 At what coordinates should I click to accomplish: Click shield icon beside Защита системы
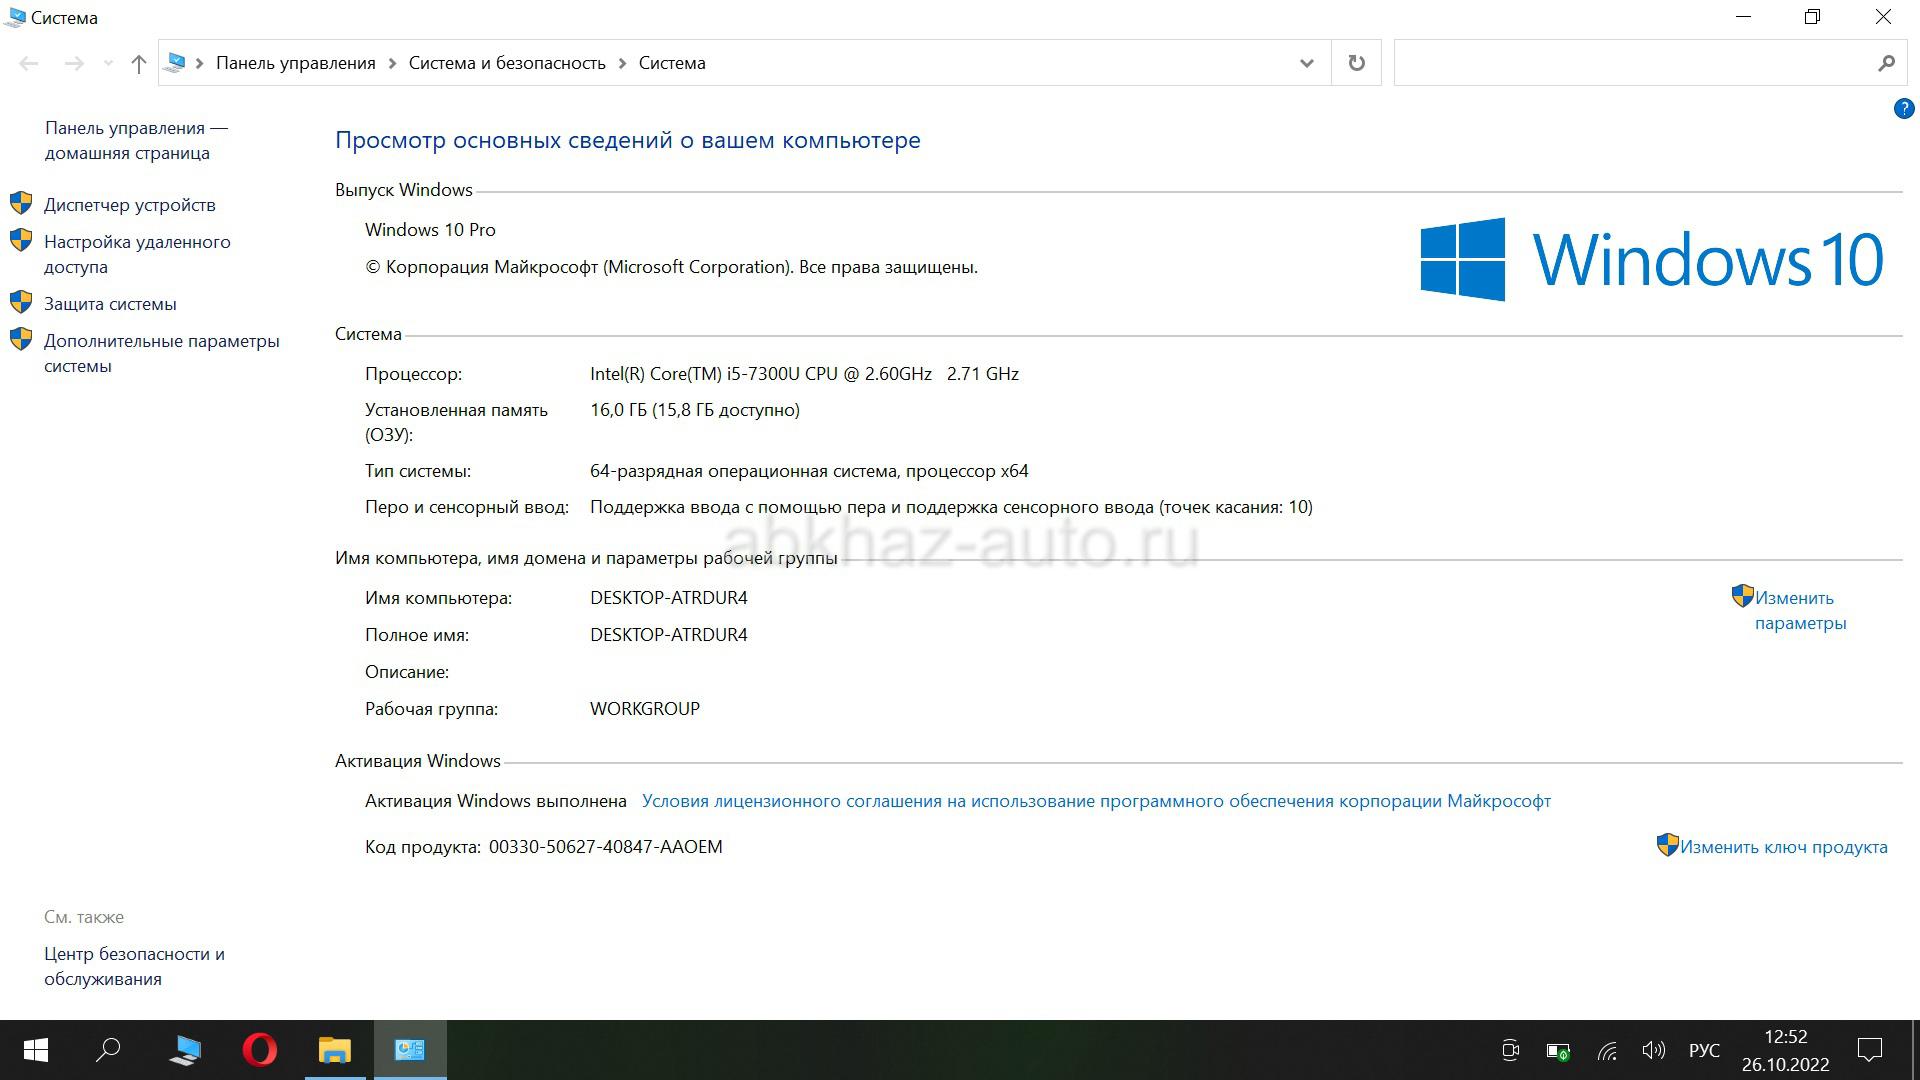[x=21, y=303]
